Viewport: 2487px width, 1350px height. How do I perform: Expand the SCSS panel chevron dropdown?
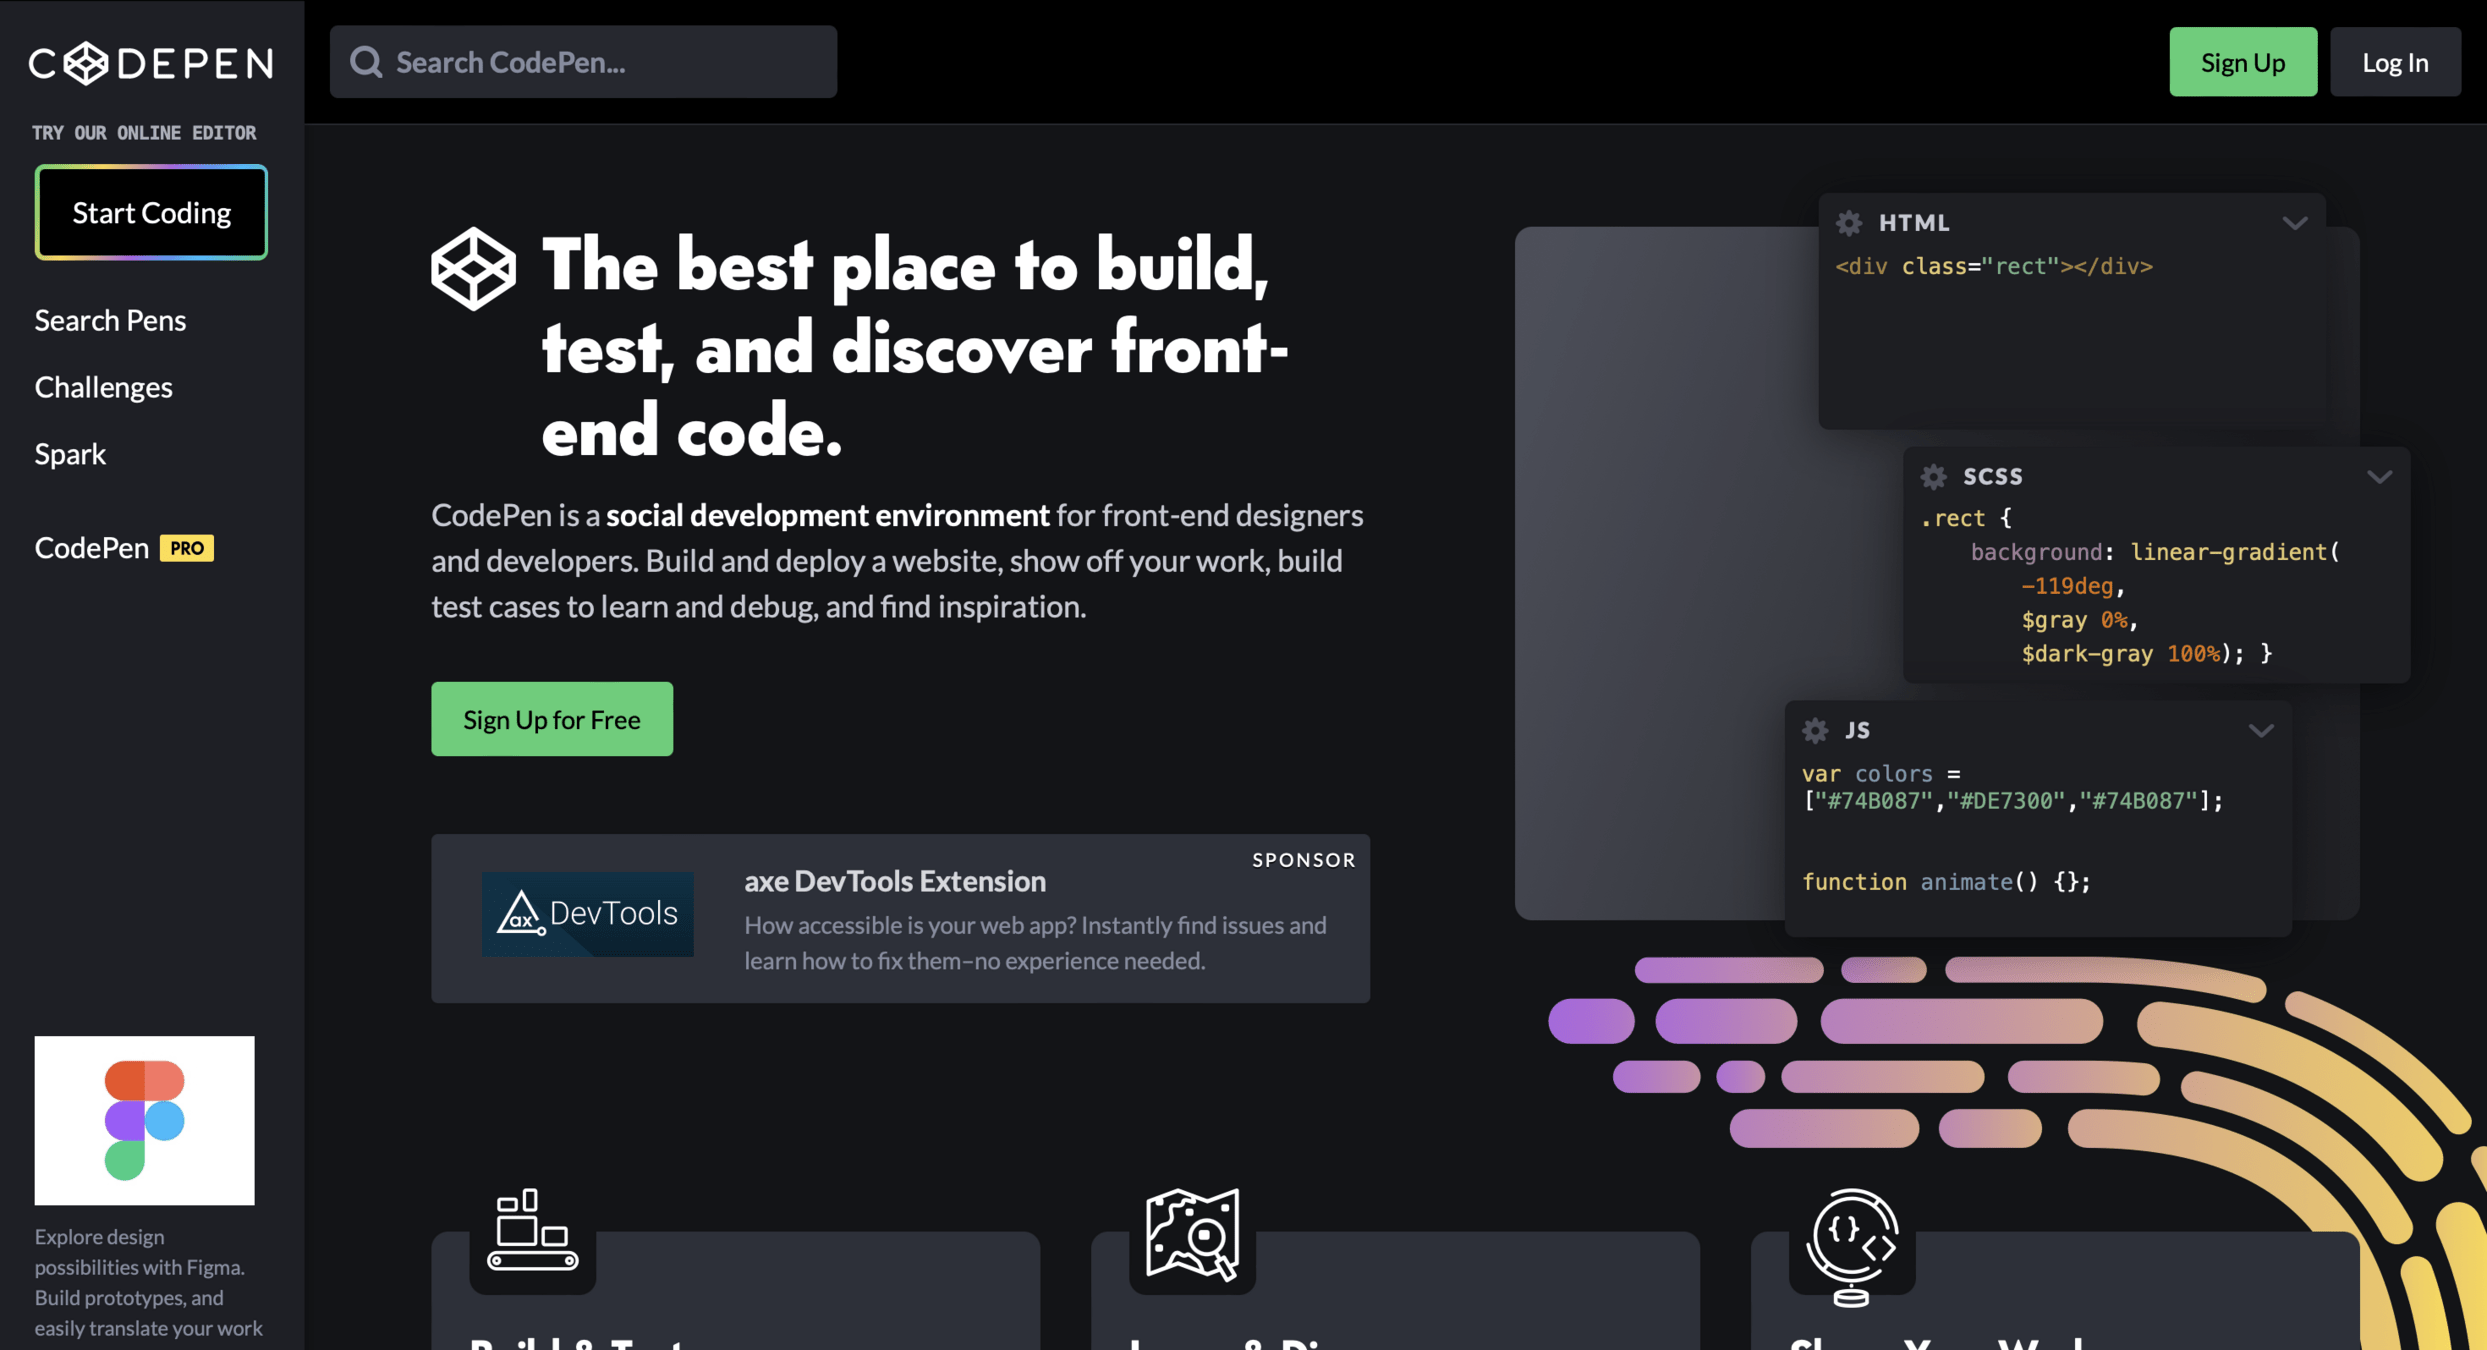tap(2379, 476)
